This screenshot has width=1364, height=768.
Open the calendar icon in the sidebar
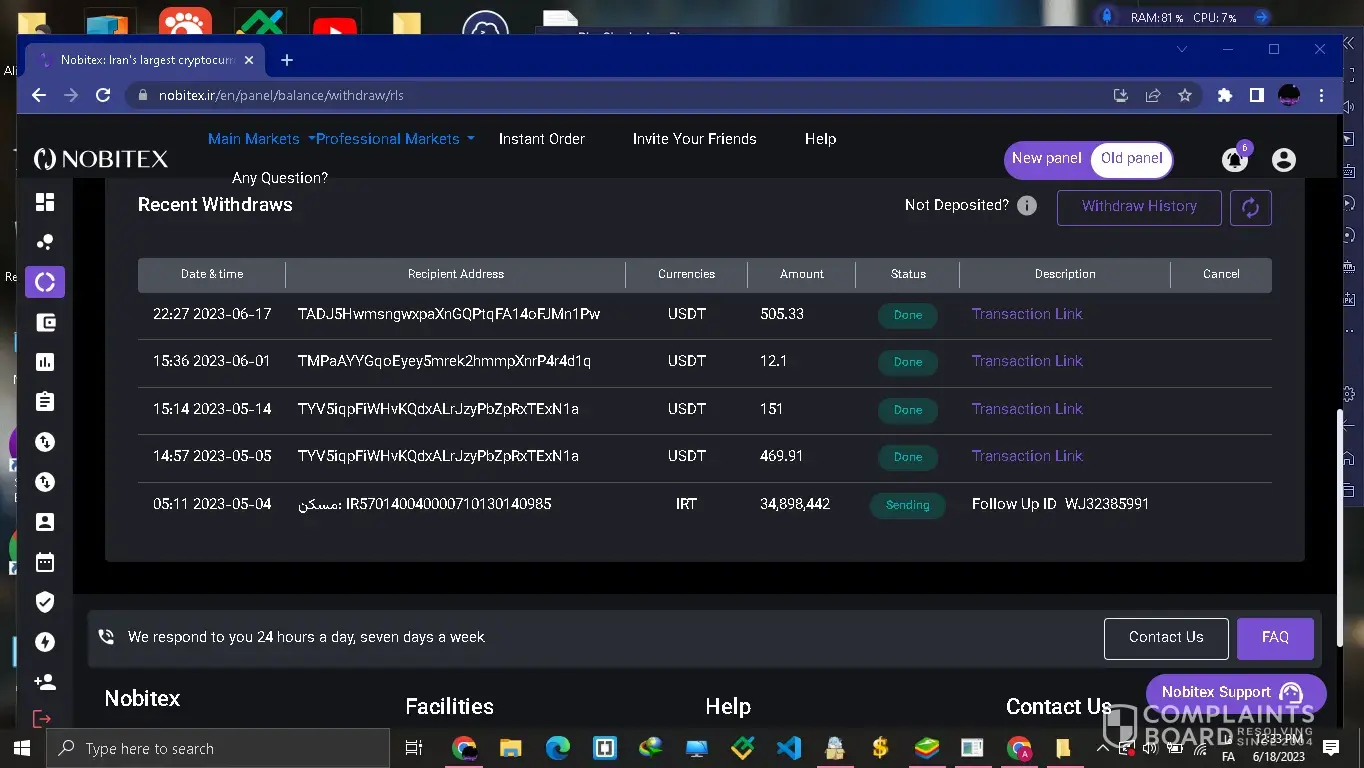(x=45, y=562)
